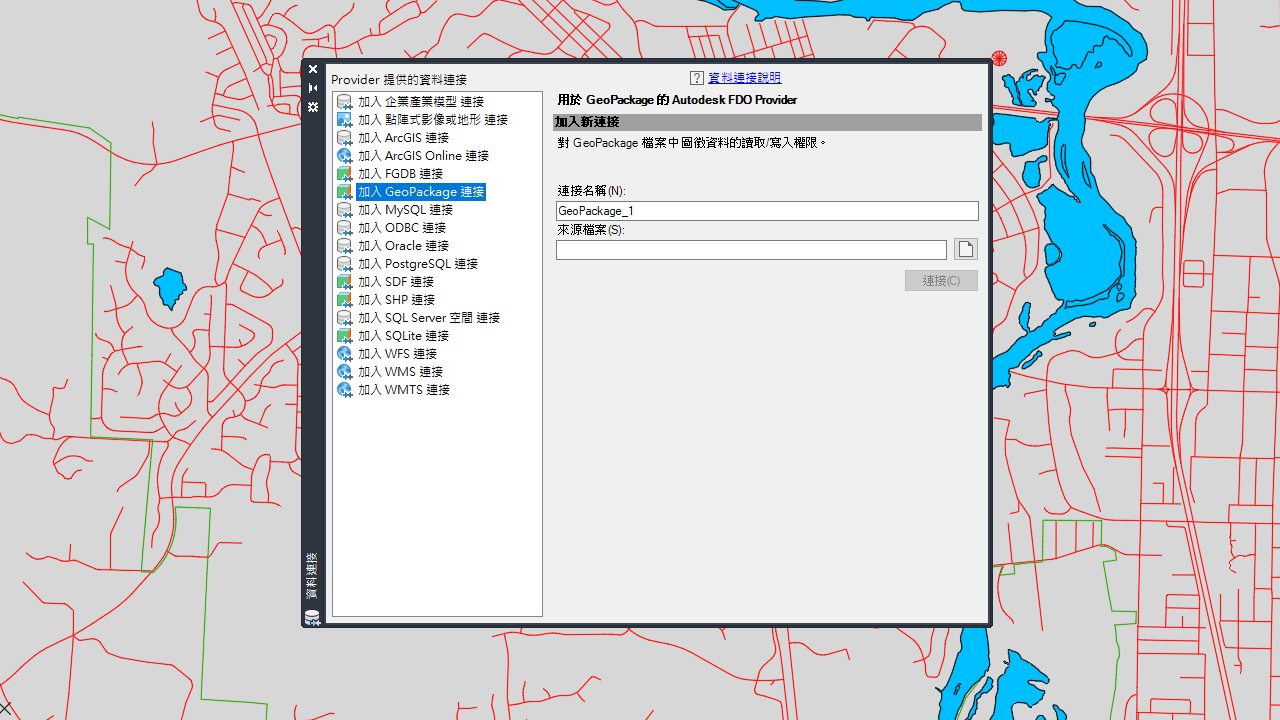Image resolution: width=1280 pixels, height=720 pixels.
Task: Click the help question mark icon
Action: [x=697, y=78]
